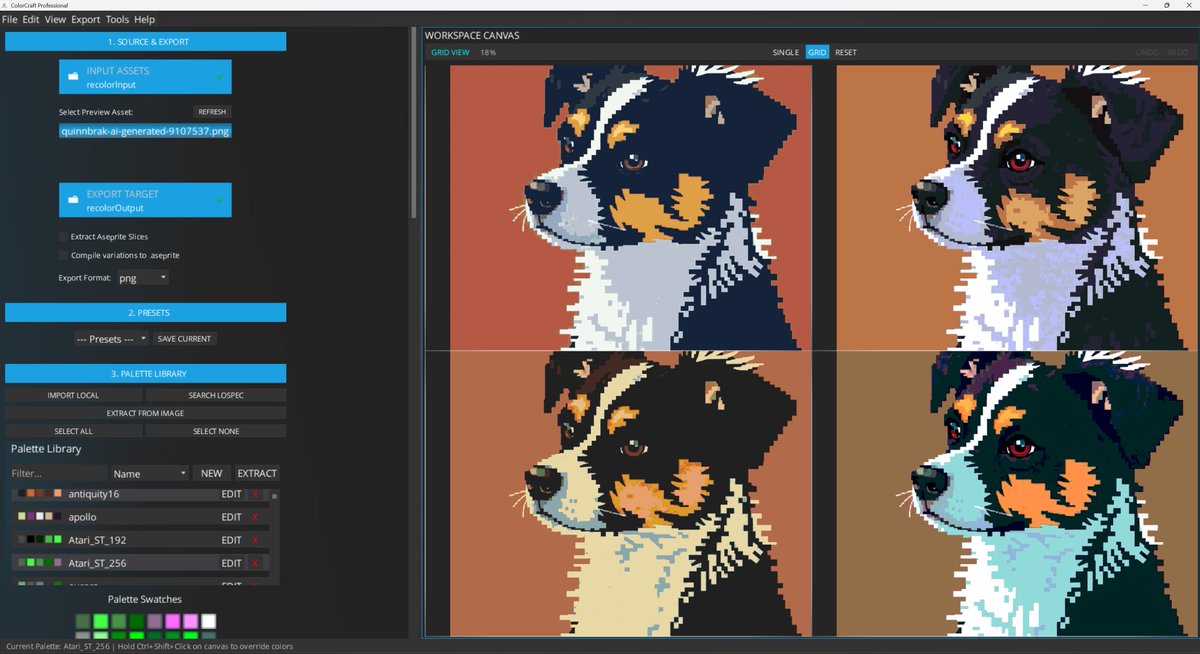The height and width of the screenshot is (654, 1200).
Task: Remove Atari_ST_256 palette using red X
Action: [x=255, y=563]
